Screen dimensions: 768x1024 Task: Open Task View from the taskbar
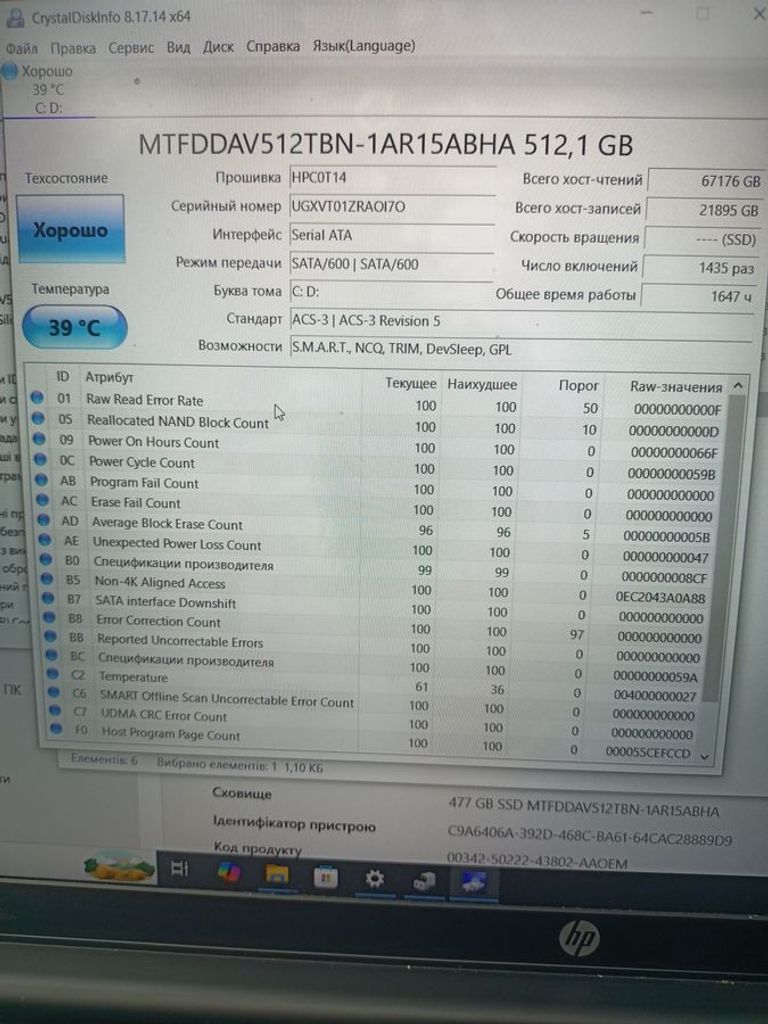[x=179, y=869]
